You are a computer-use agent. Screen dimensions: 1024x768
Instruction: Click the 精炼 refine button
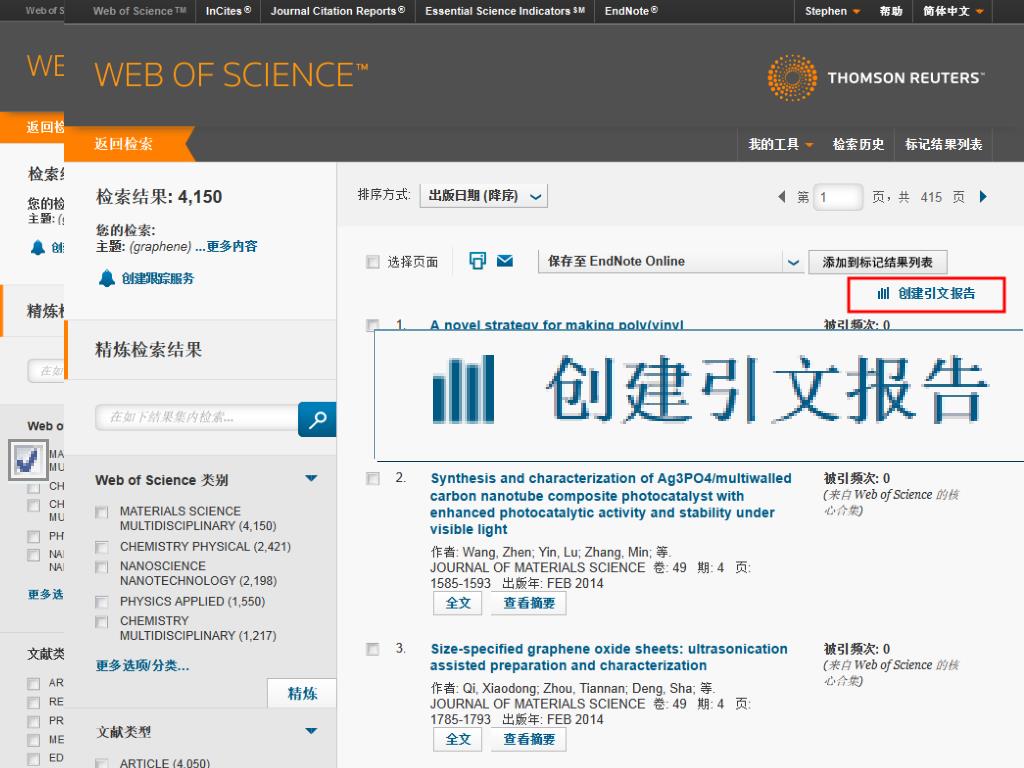click(x=302, y=693)
